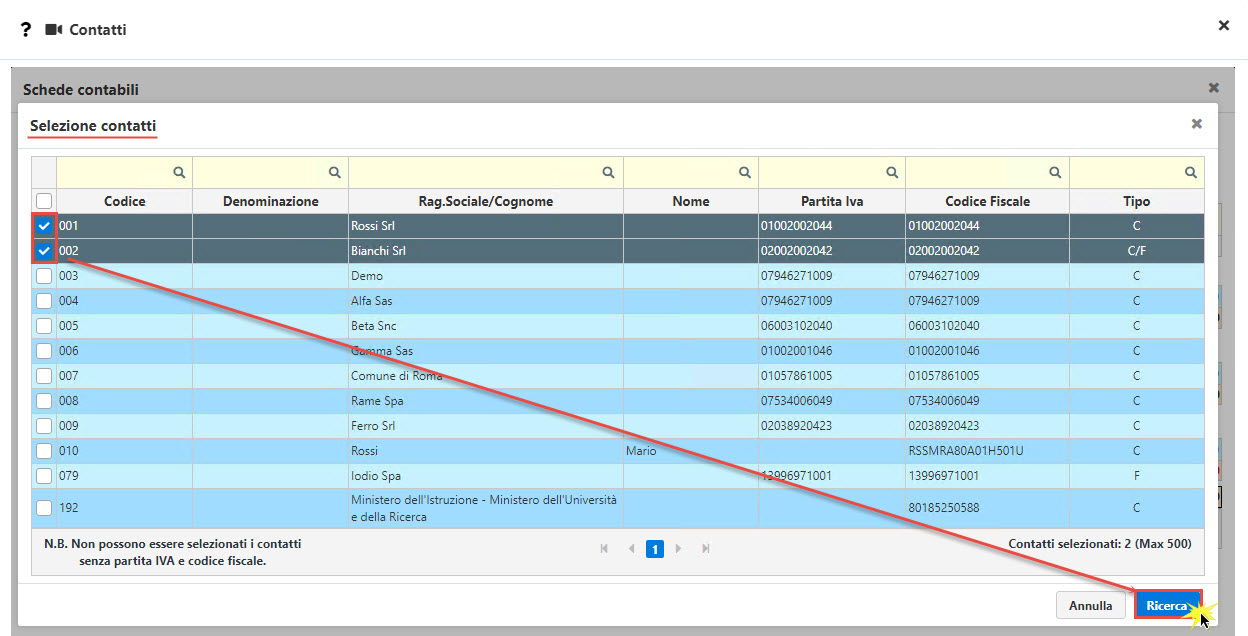
Task: Click search icon in Denominazione filter
Action: click(336, 172)
